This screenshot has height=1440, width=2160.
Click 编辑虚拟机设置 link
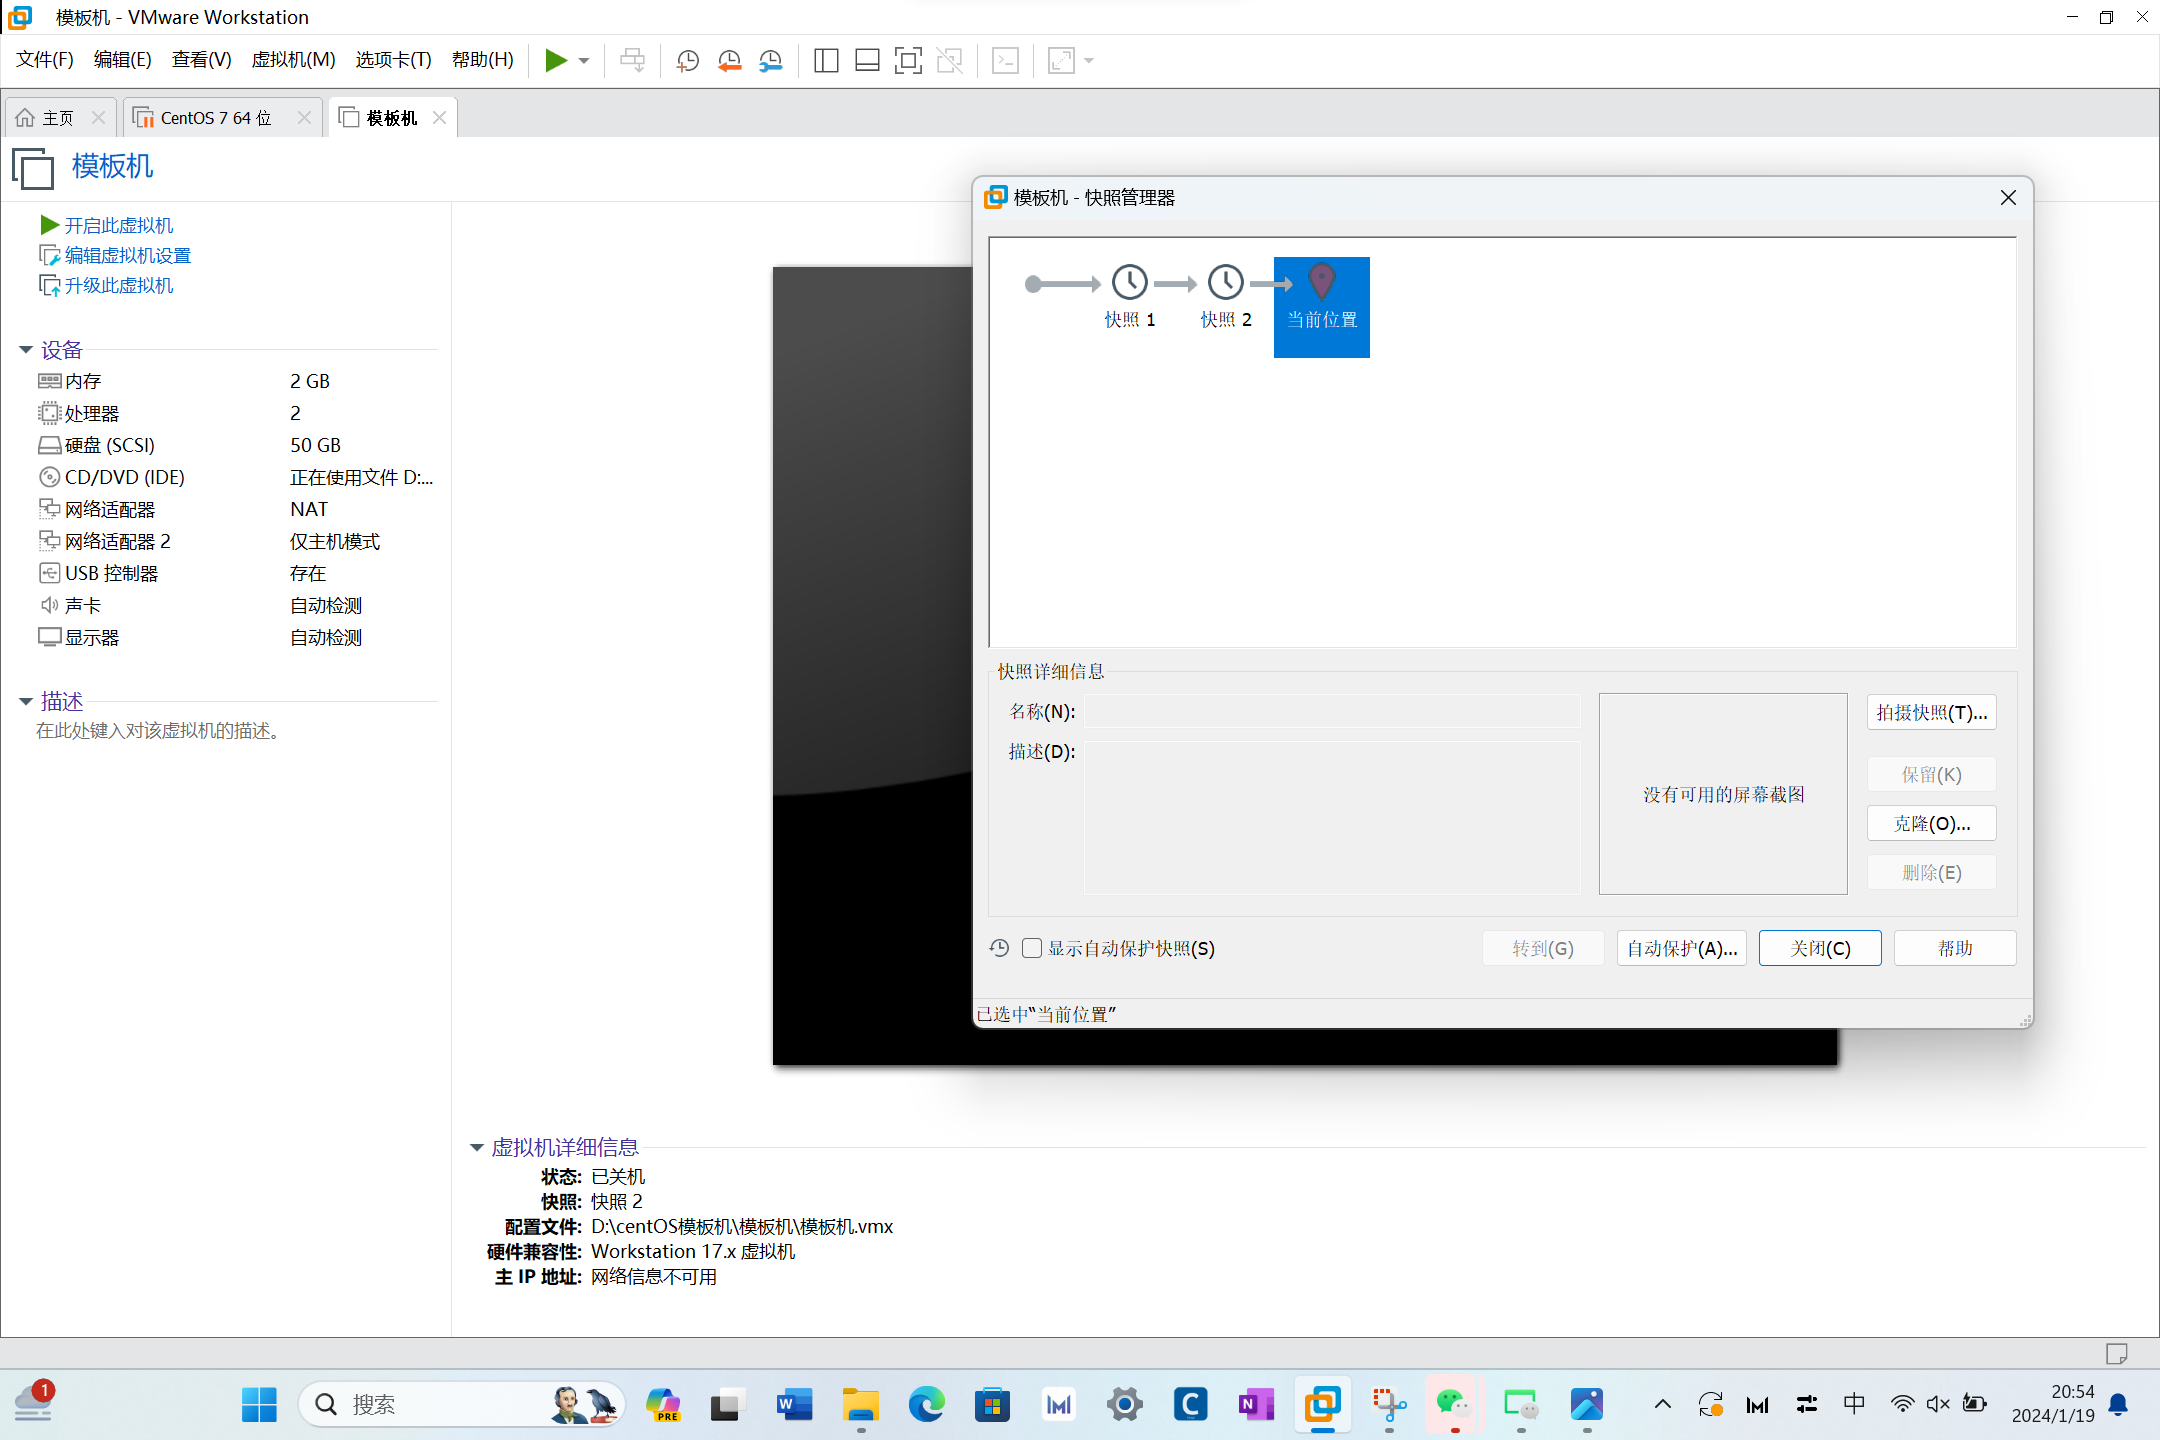tap(127, 256)
